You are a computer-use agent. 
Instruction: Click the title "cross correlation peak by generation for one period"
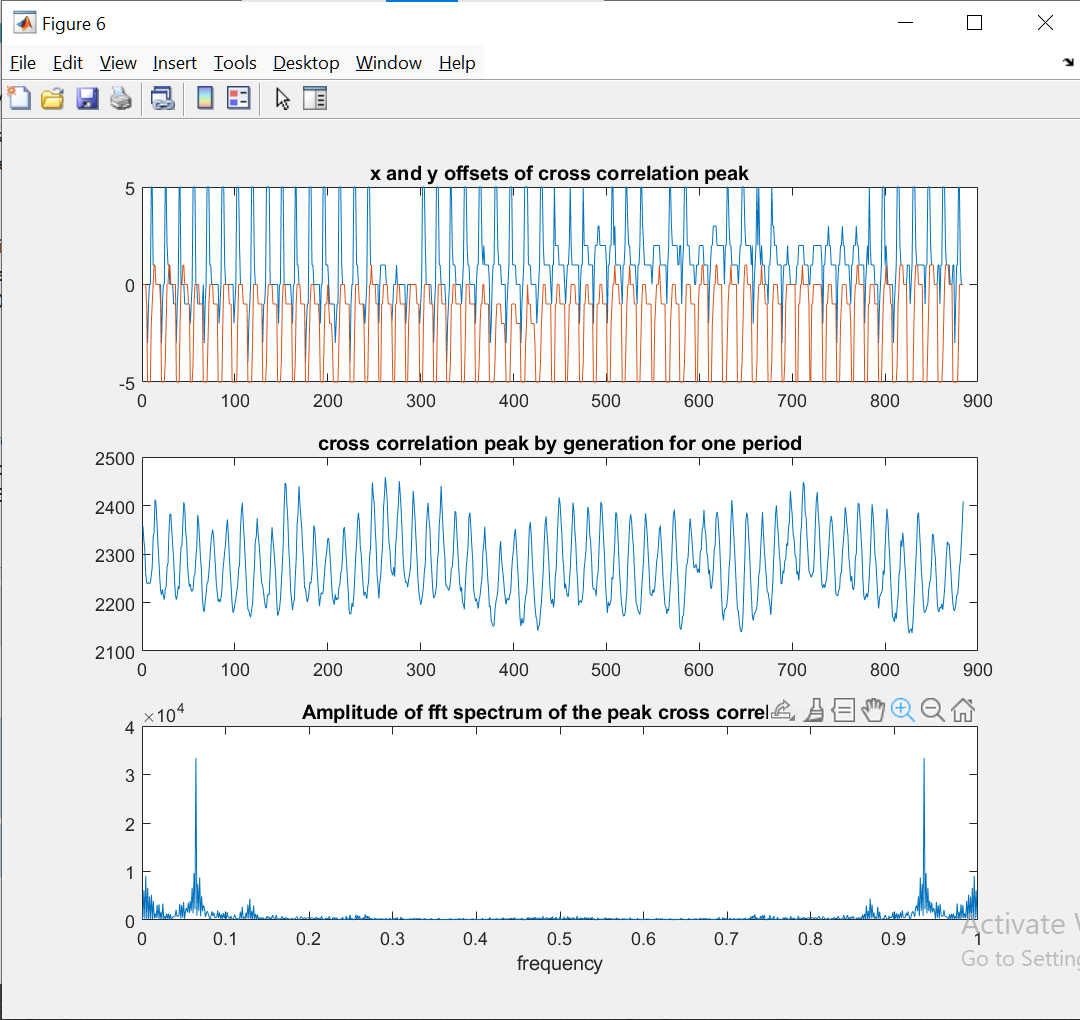pos(559,444)
